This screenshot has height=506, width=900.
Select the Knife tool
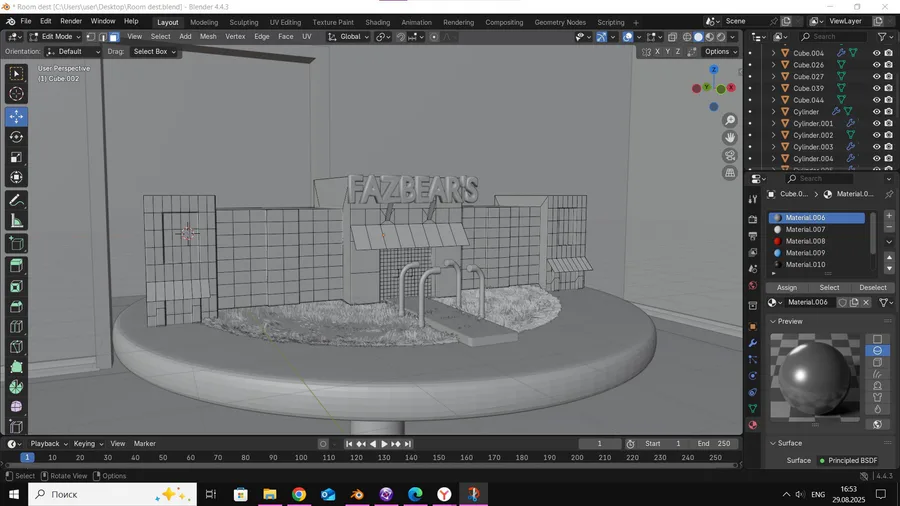point(16,347)
